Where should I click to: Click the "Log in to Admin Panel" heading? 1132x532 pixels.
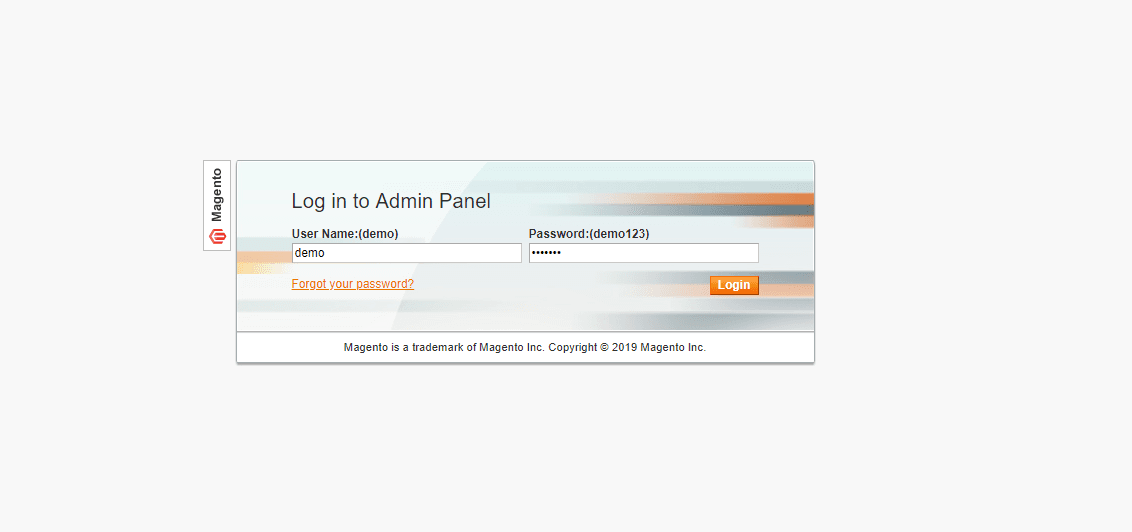[x=391, y=201]
